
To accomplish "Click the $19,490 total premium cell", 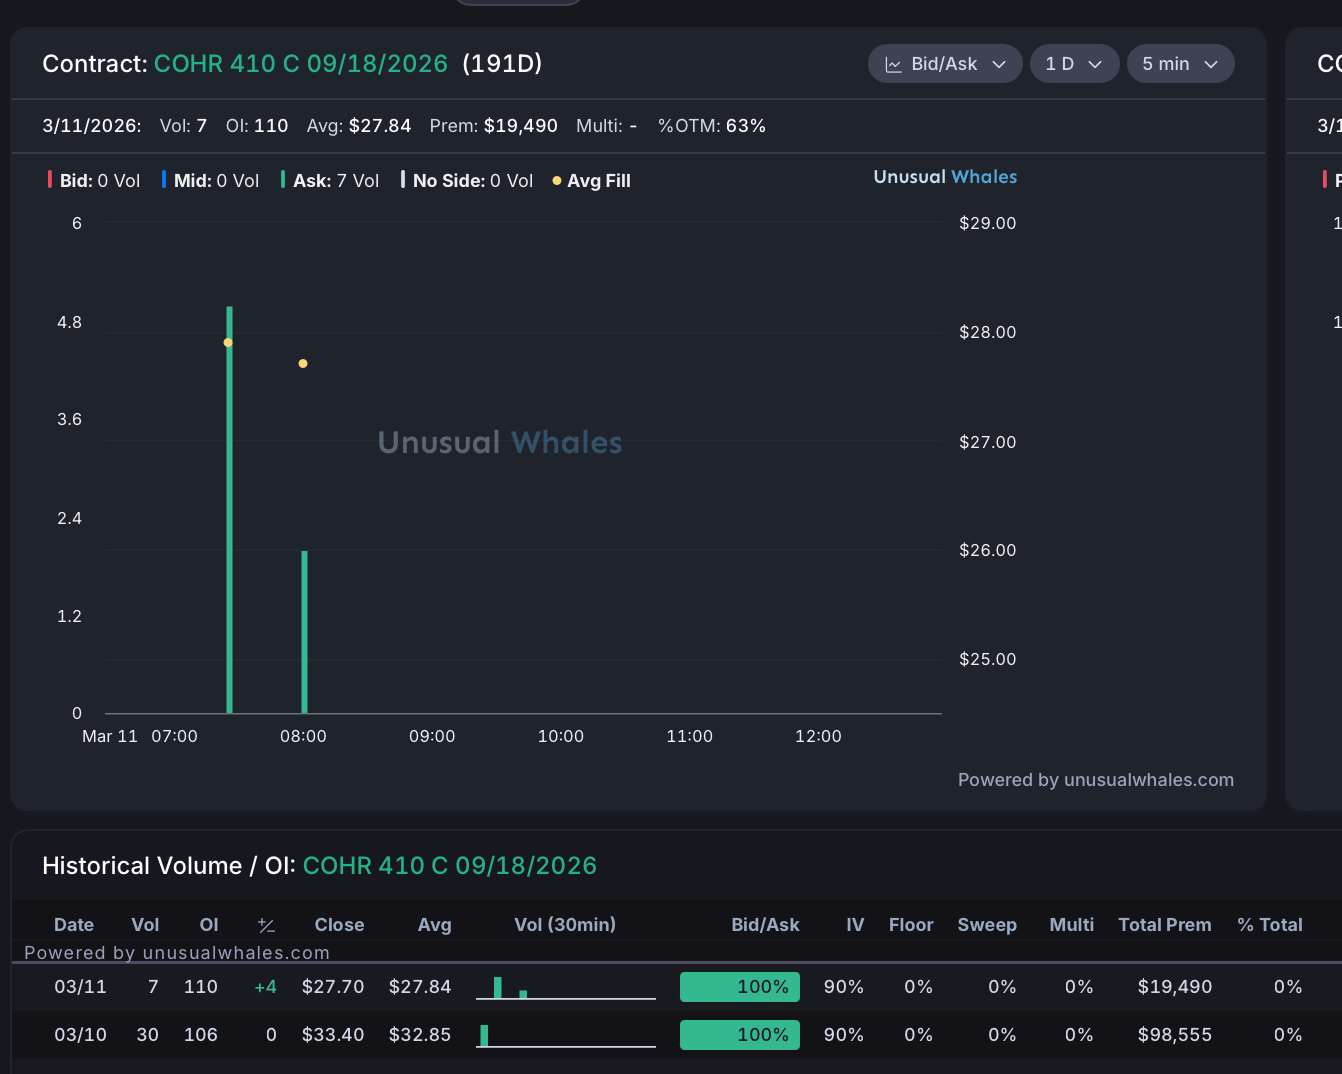I will pyautogui.click(x=1175, y=987).
